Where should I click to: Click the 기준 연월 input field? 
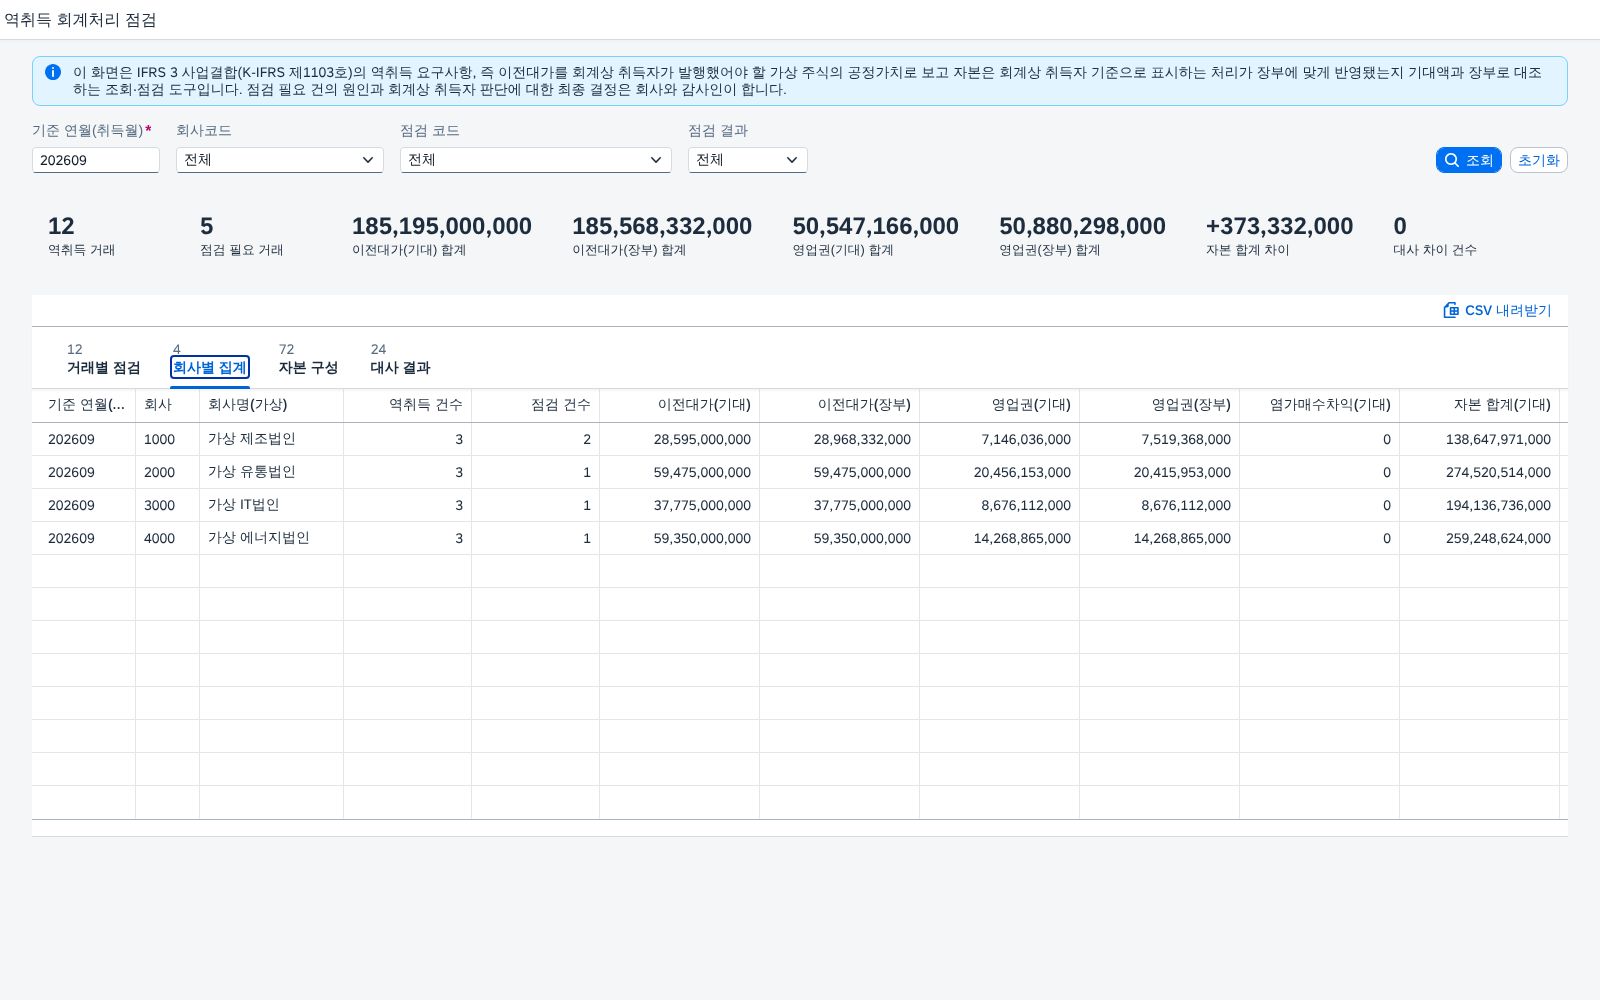click(x=96, y=160)
